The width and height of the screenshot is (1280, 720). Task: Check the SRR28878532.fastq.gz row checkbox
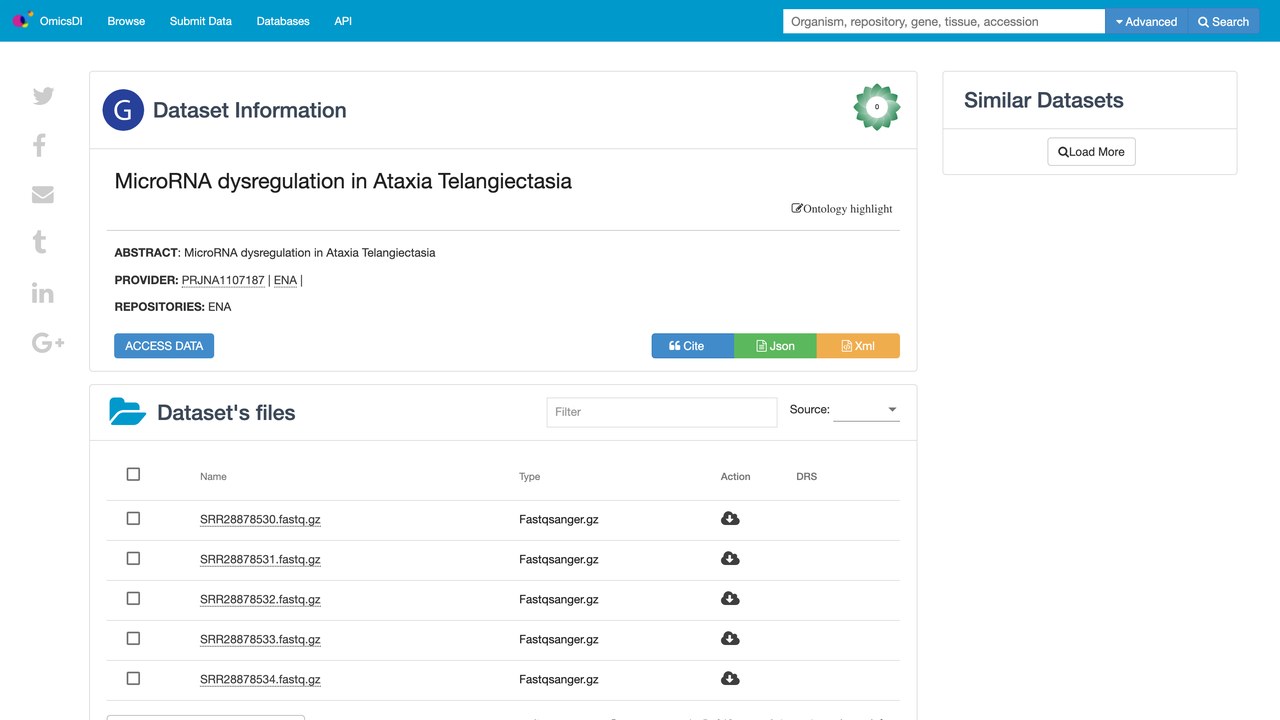133,598
